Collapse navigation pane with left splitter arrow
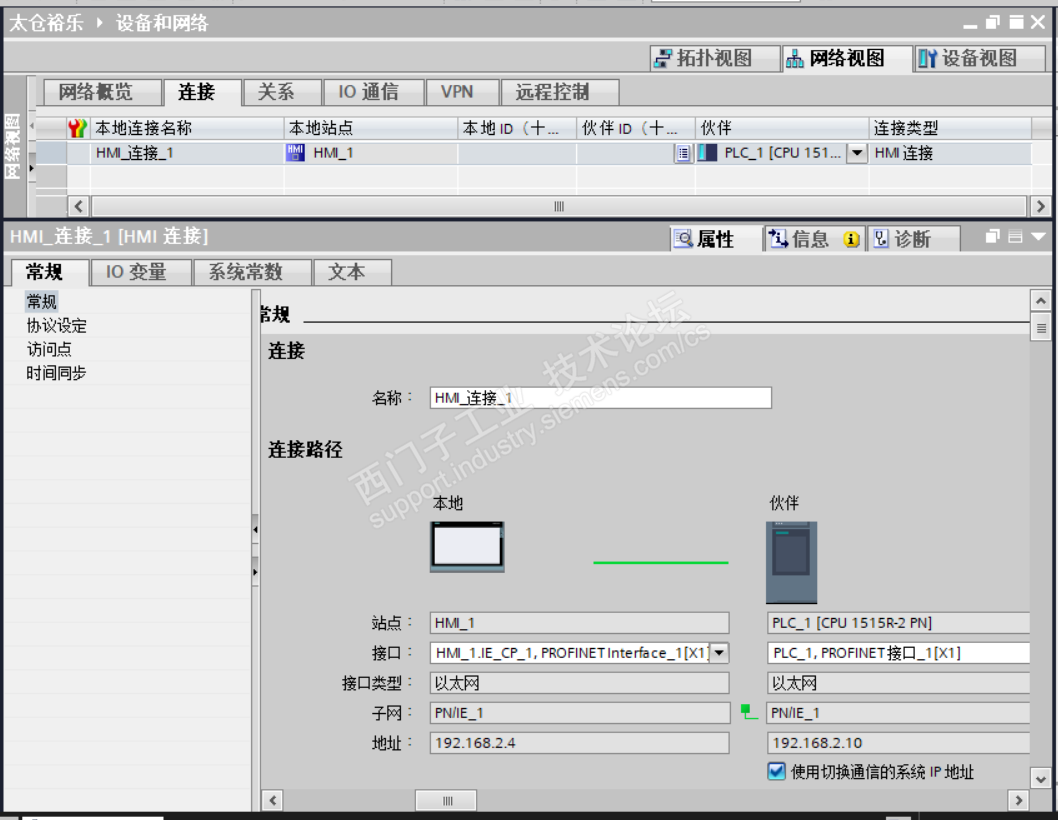Viewport: 1058px width, 820px height. coord(255,529)
